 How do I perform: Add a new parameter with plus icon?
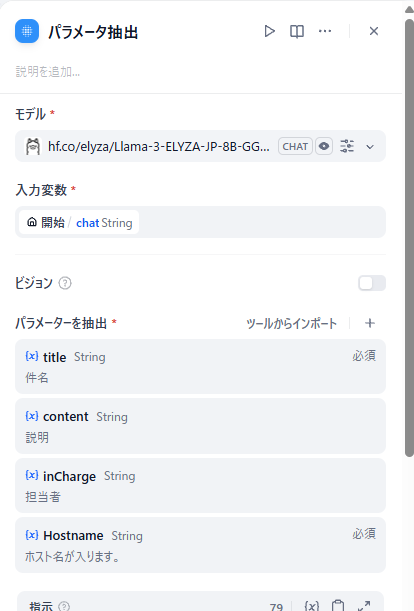pos(370,323)
